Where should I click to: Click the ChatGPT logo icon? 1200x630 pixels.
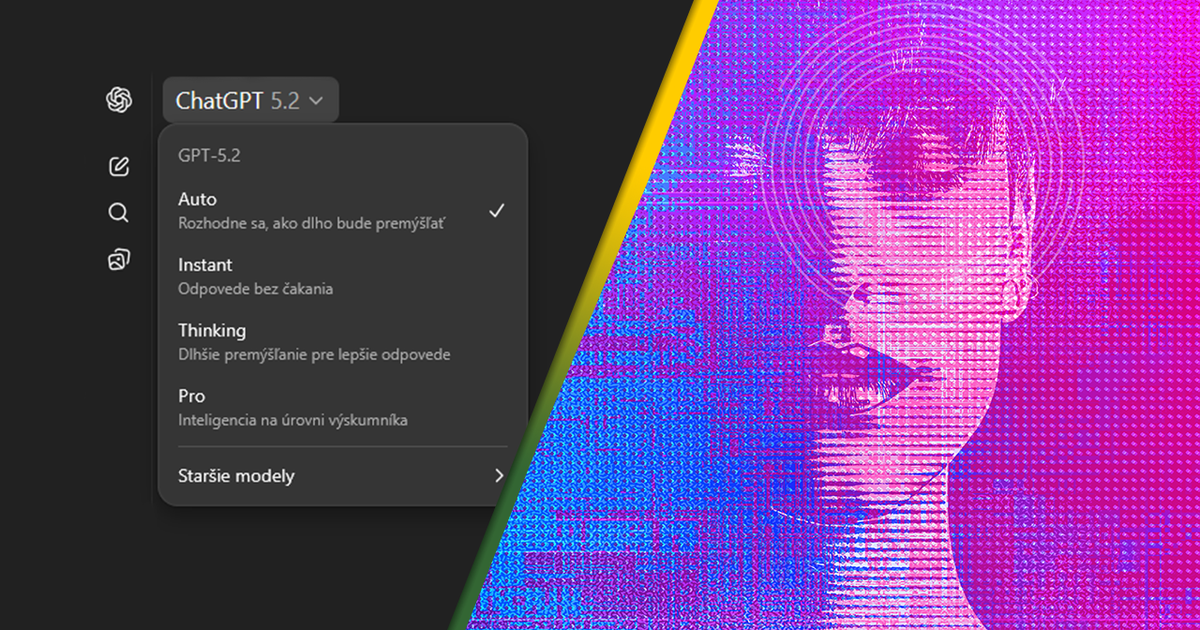click(x=119, y=100)
